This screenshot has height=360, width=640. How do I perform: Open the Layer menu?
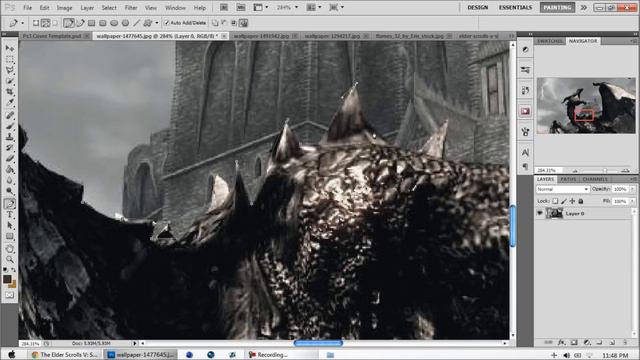pos(87,8)
